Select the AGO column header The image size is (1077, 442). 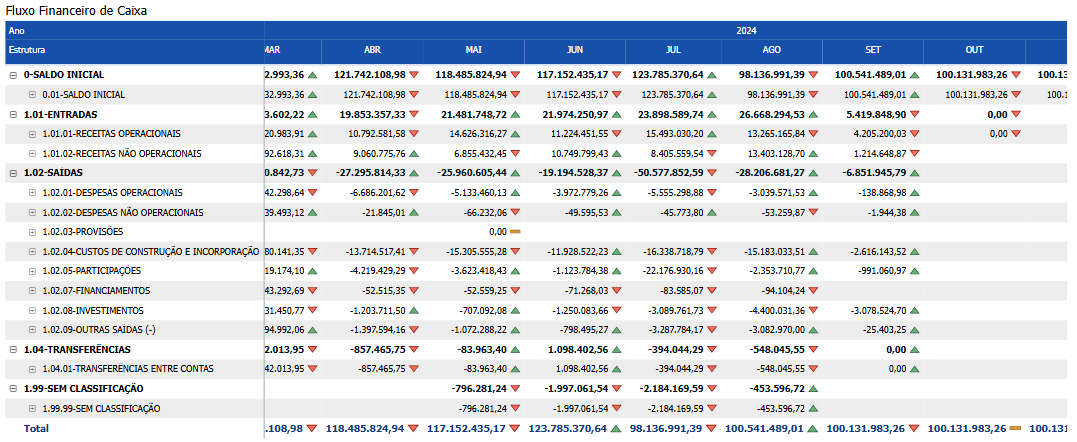[772, 49]
